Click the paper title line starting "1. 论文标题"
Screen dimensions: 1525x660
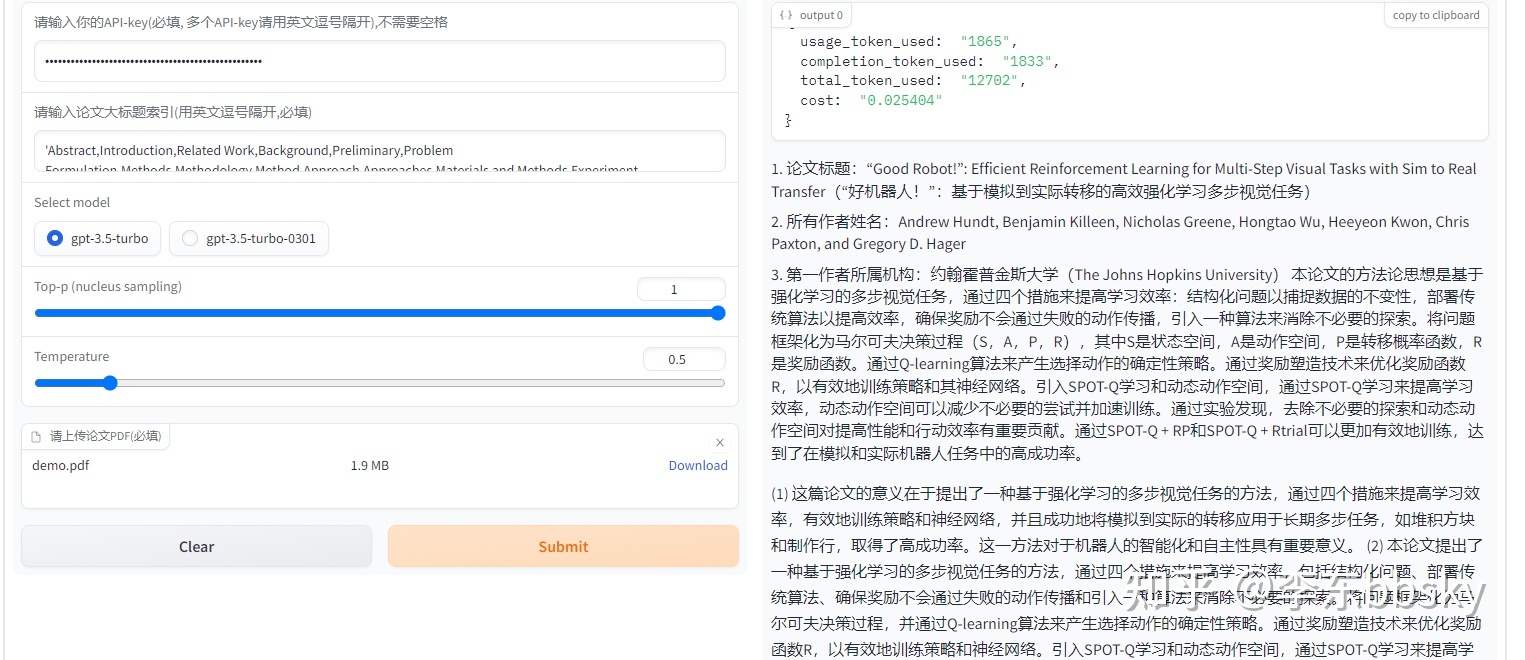pos(1125,180)
